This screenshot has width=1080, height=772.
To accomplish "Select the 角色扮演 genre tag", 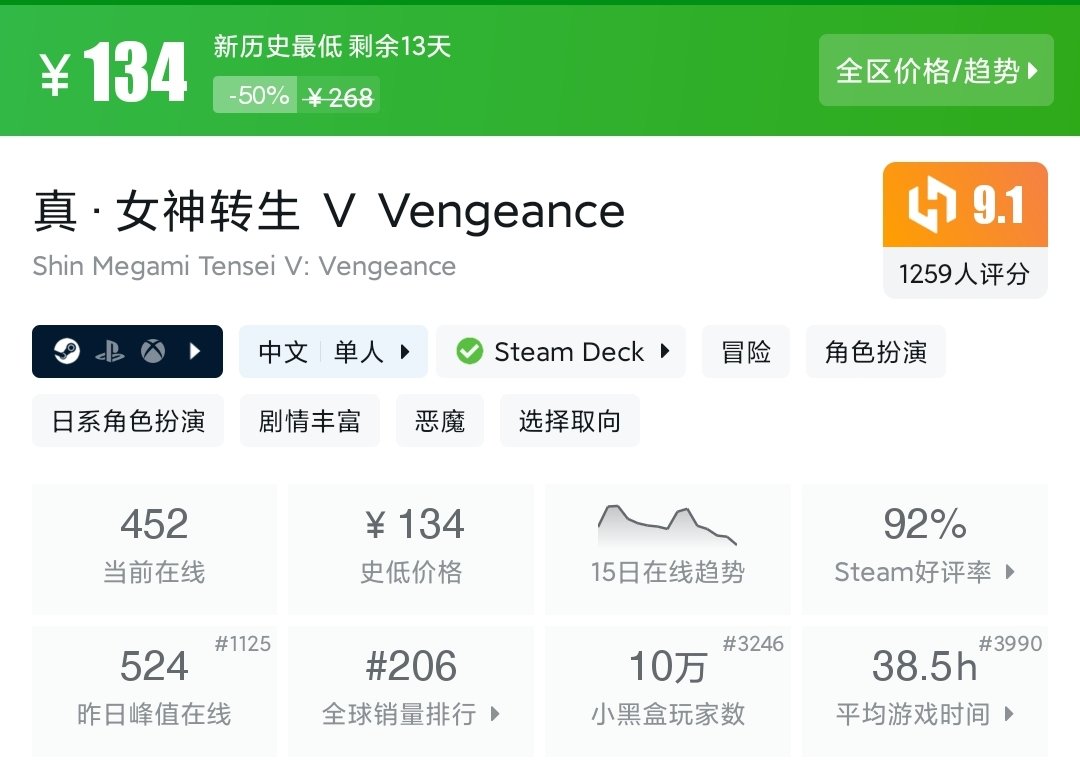I will click(875, 352).
